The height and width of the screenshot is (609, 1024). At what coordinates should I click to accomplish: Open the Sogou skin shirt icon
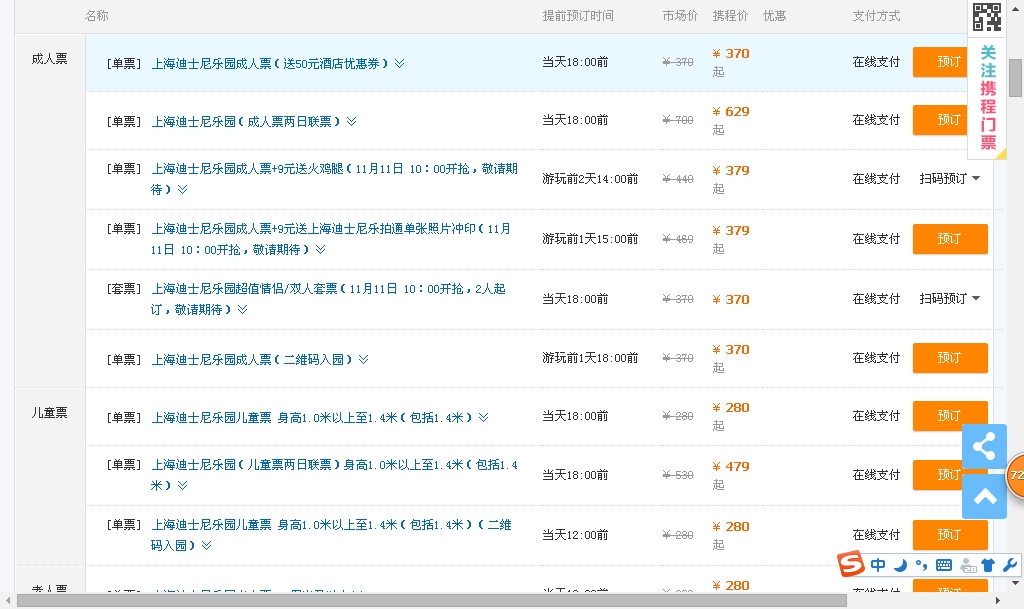[x=988, y=565]
